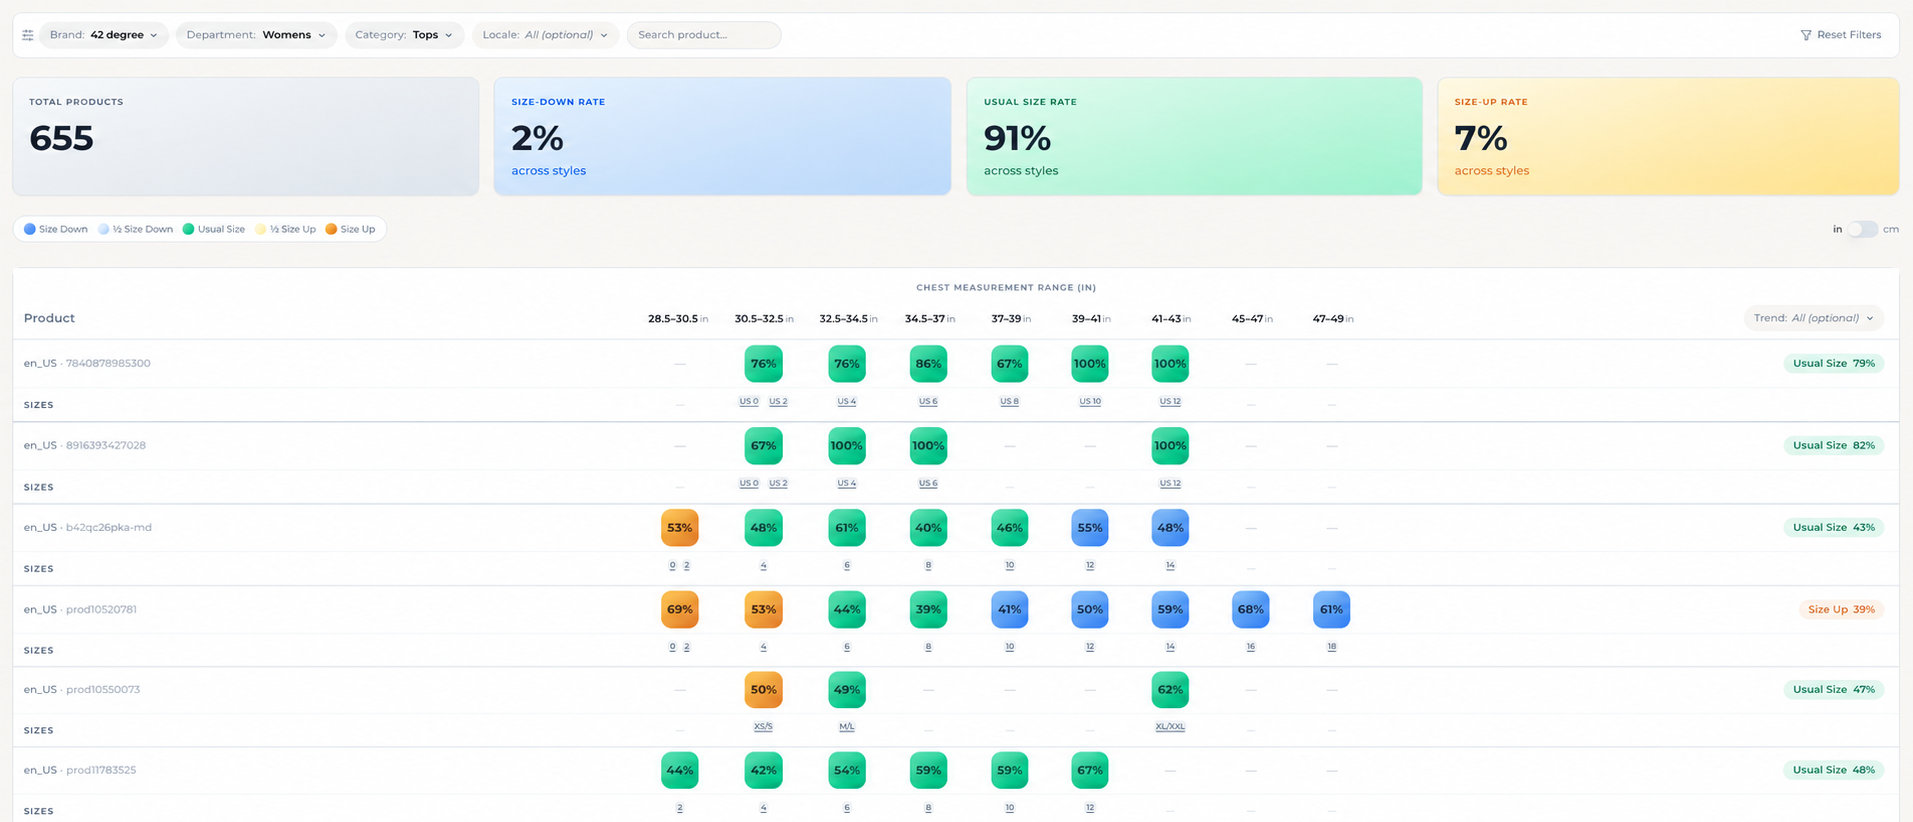Open product en_US prod10550073

[x=82, y=689]
